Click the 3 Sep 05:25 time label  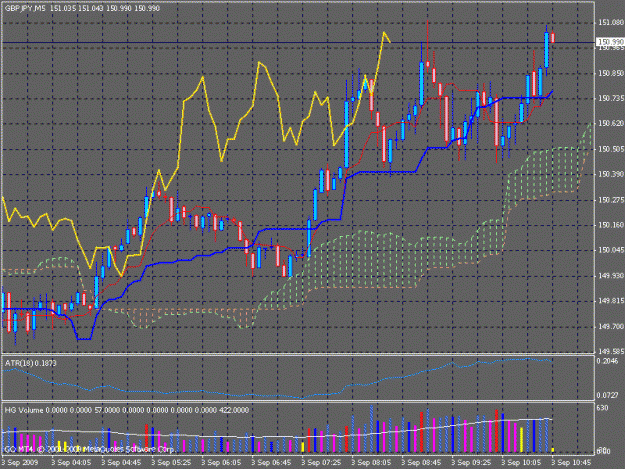(x=171, y=463)
